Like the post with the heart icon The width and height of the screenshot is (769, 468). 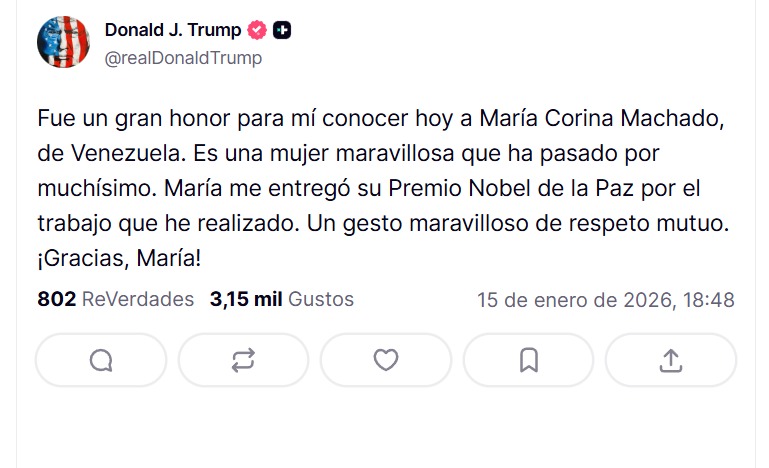click(386, 360)
